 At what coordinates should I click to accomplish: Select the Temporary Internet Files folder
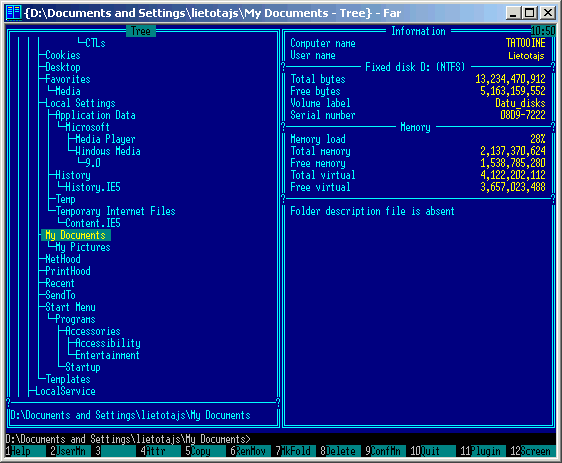tap(115, 211)
